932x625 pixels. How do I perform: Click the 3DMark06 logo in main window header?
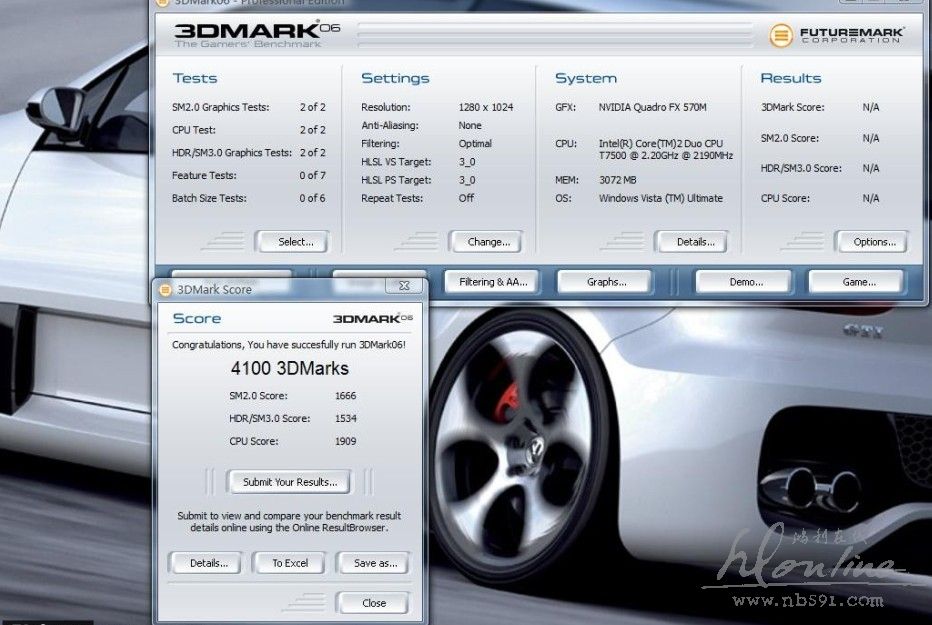point(257,34)
